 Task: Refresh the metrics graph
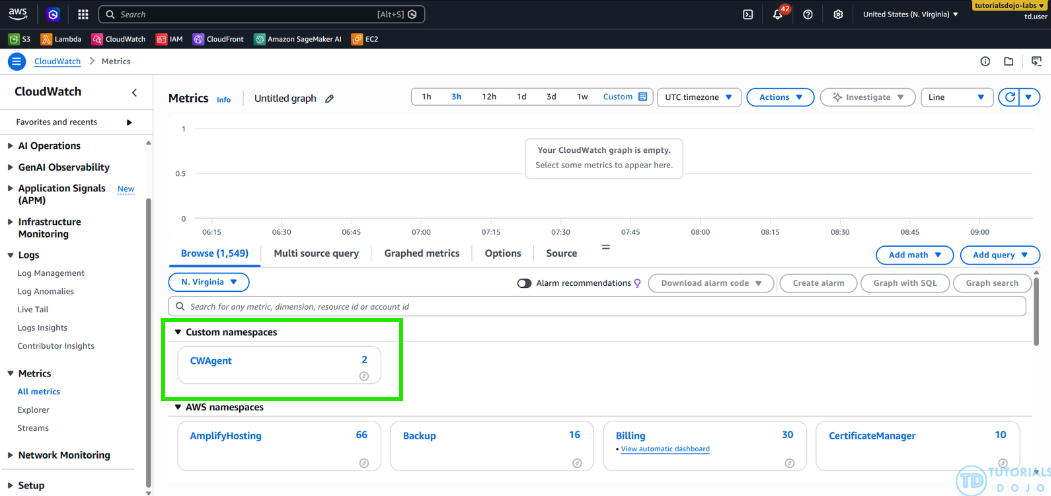click(x=1009, y=97)
